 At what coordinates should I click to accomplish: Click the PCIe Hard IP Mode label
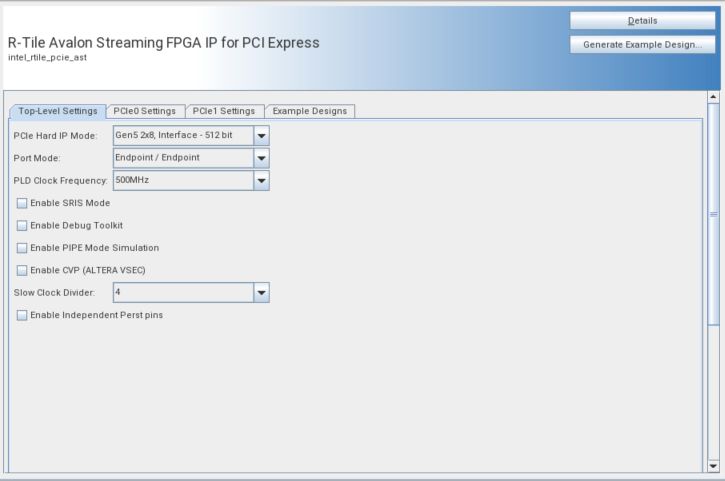[55, 136]
